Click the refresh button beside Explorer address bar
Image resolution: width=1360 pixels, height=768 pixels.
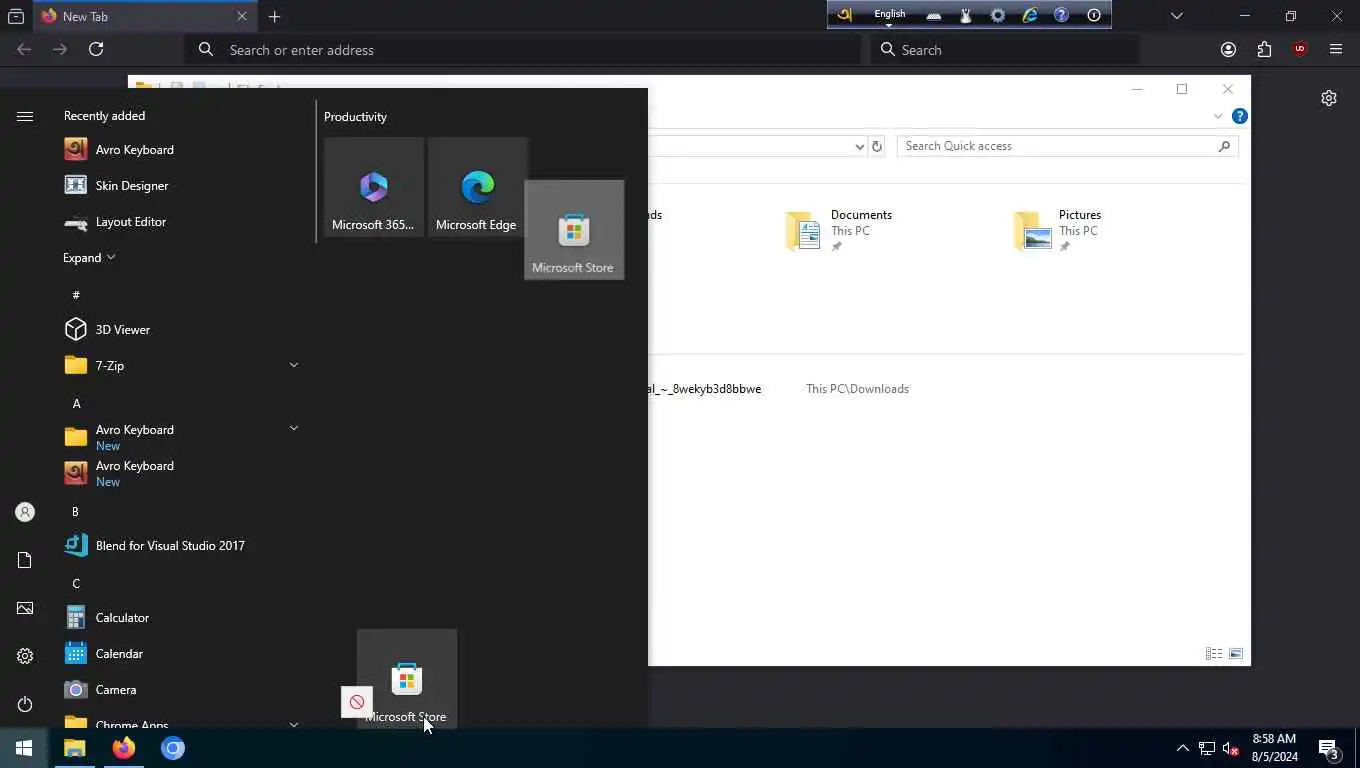point(877,146)
